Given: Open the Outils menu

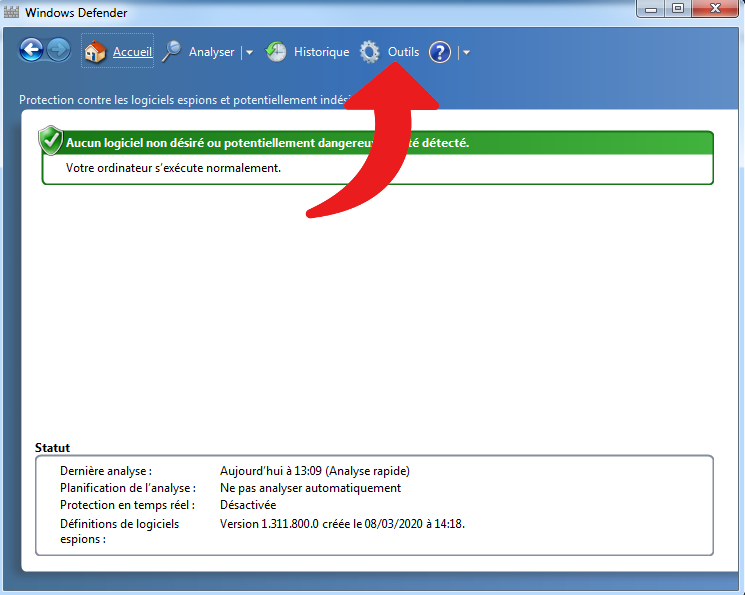Looking at the screenshot, I should point(403,52).
